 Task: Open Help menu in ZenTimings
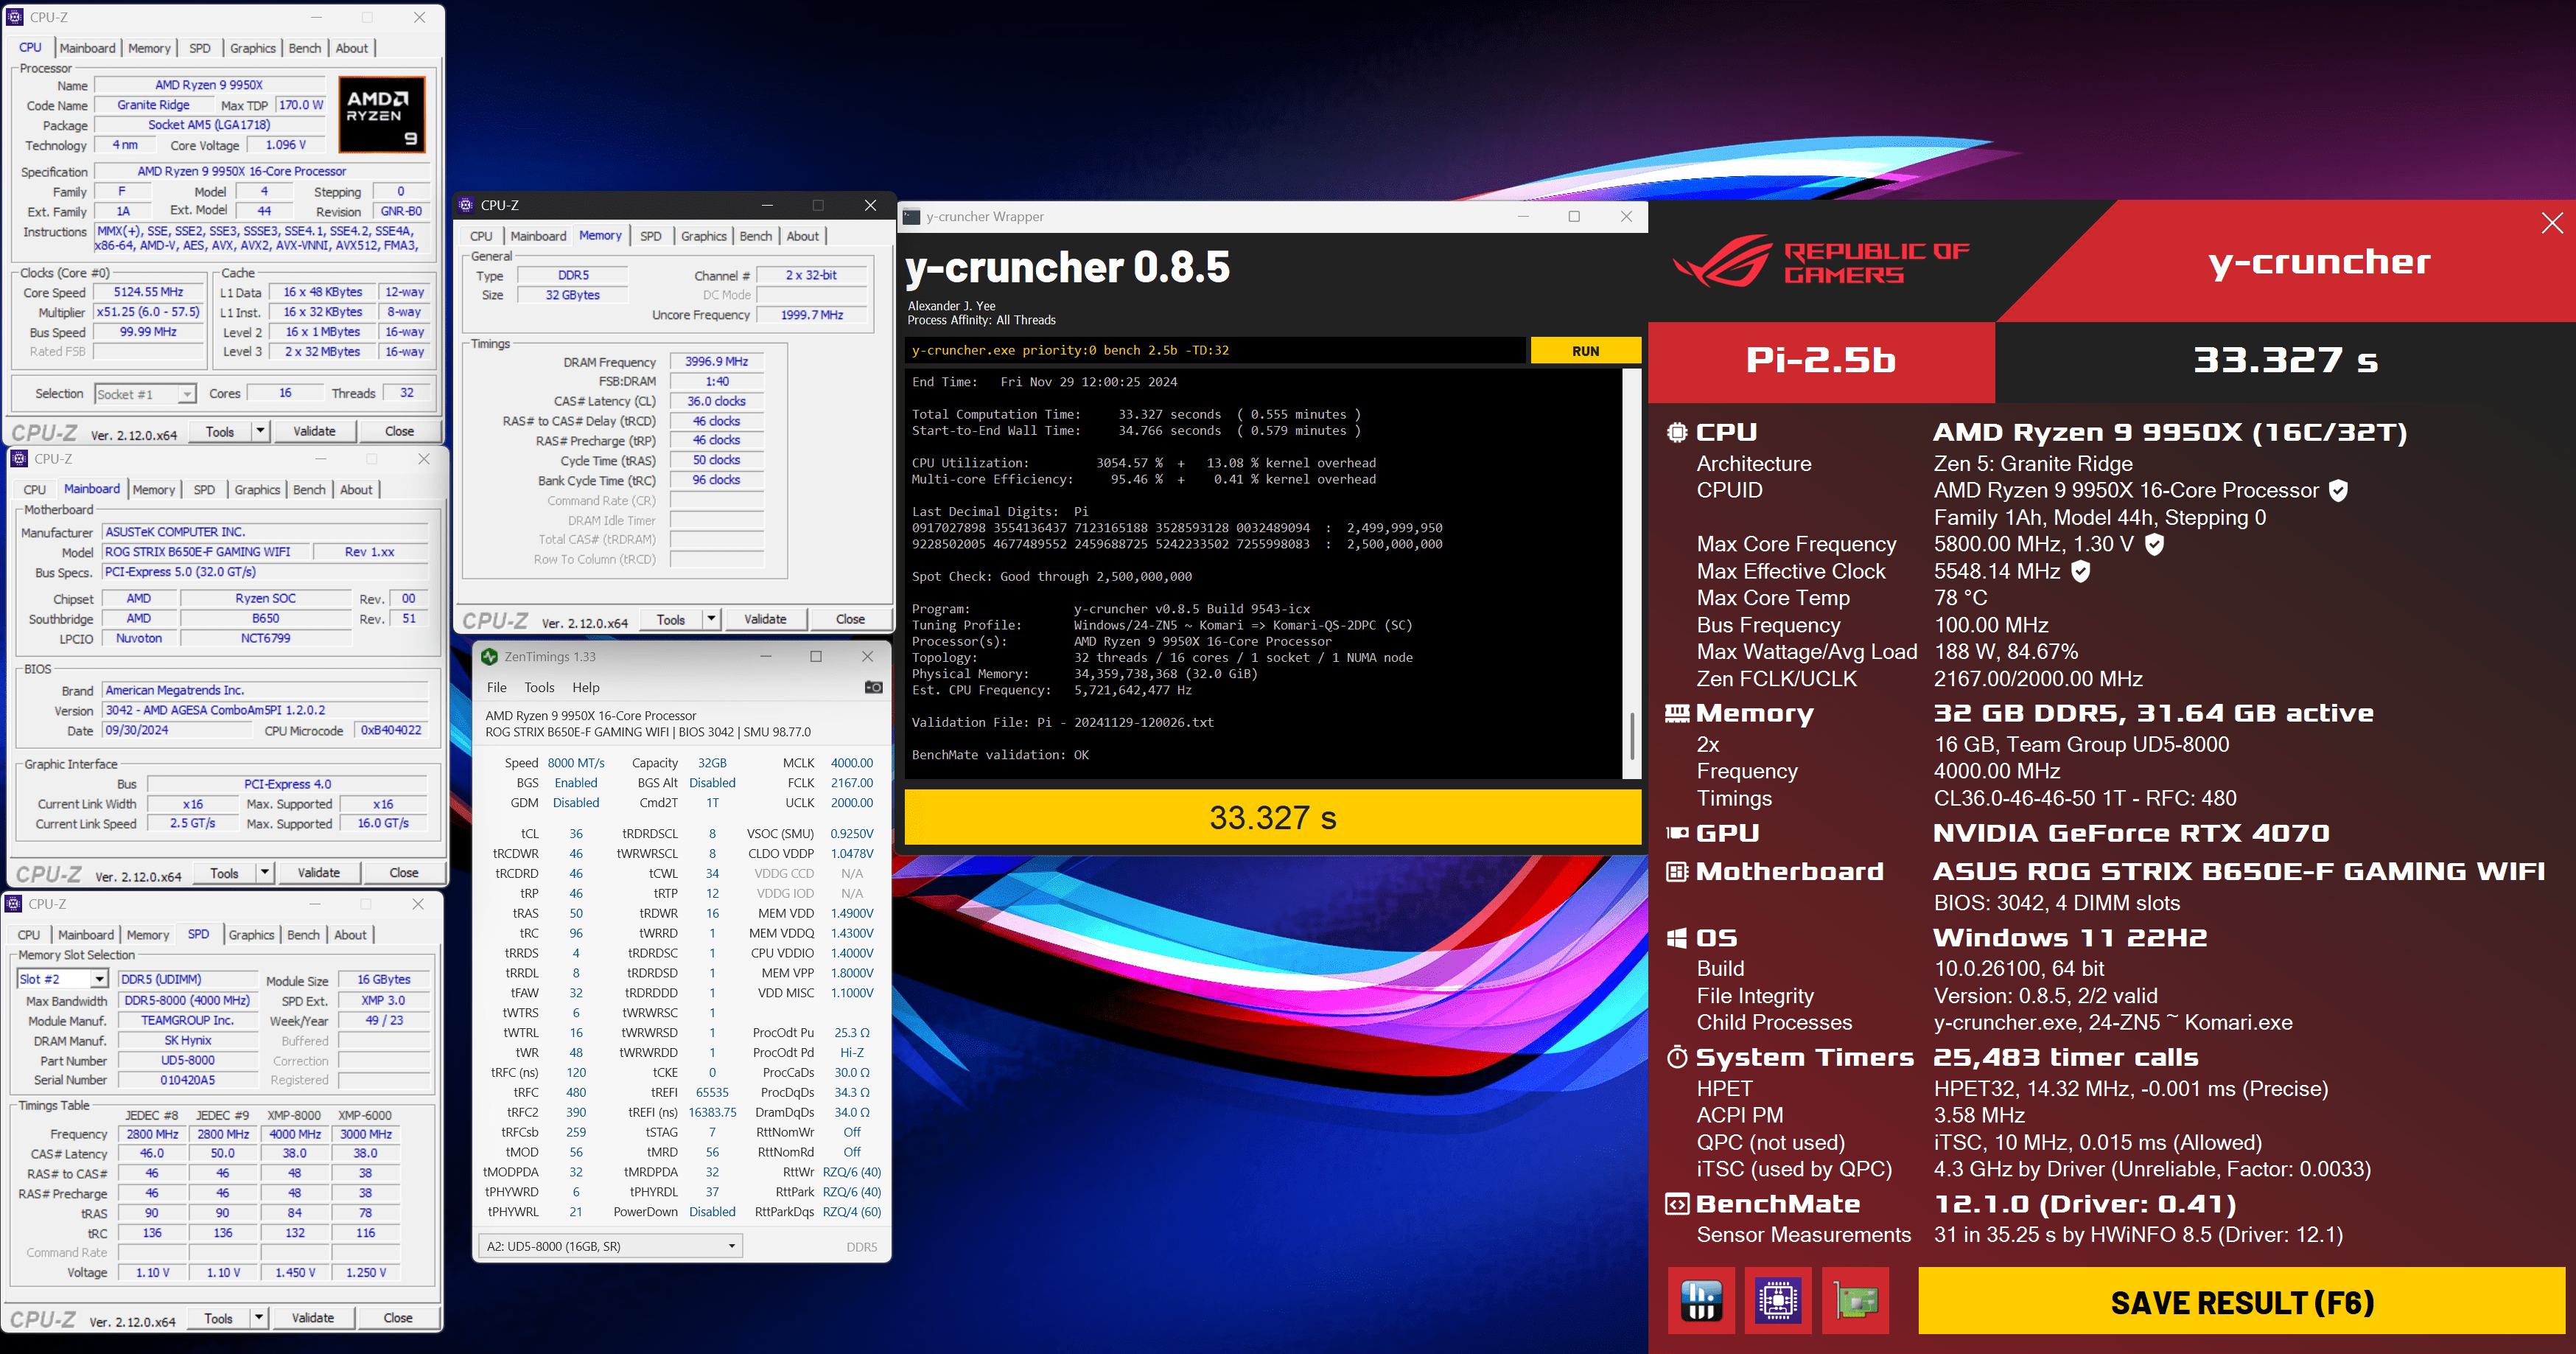tap(586, 688)
